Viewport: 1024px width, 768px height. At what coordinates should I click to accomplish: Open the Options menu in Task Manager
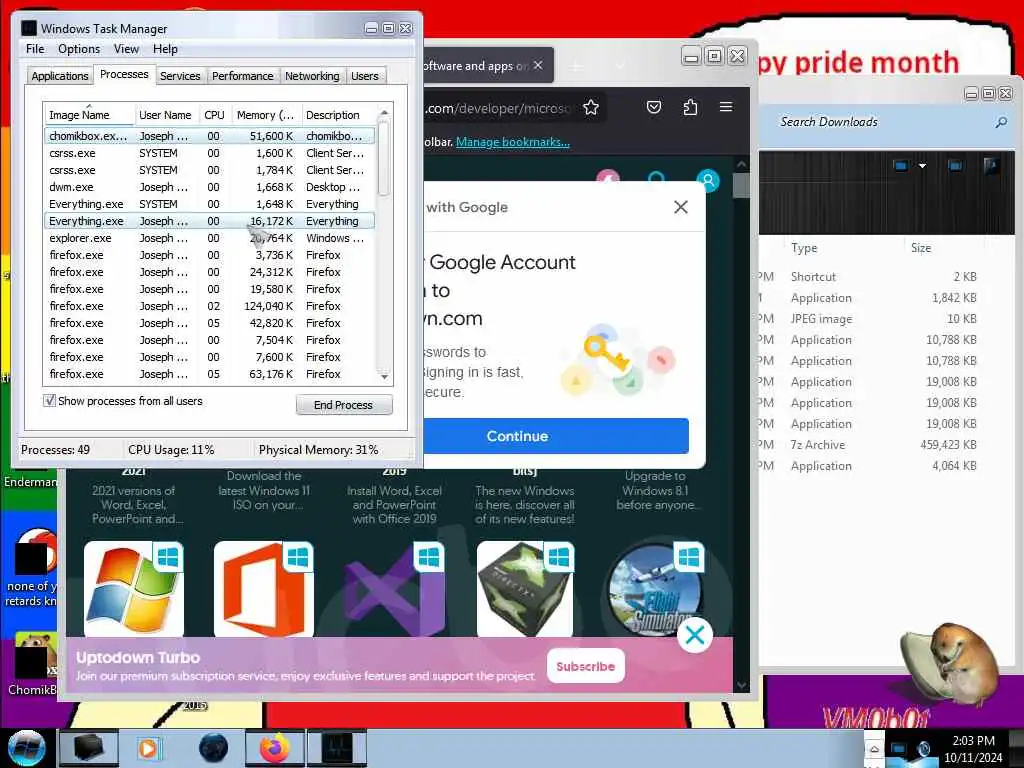point(79,49)
